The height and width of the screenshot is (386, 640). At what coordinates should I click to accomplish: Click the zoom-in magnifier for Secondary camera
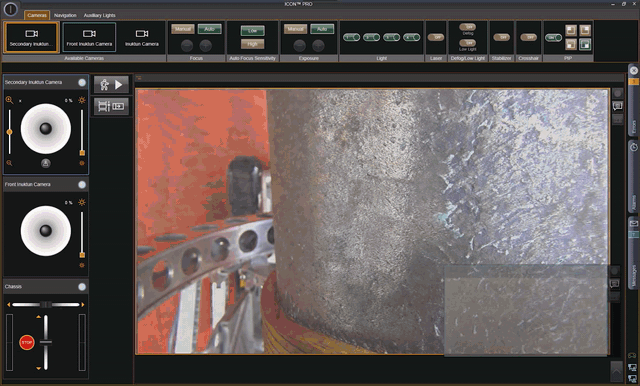[9, 100]
